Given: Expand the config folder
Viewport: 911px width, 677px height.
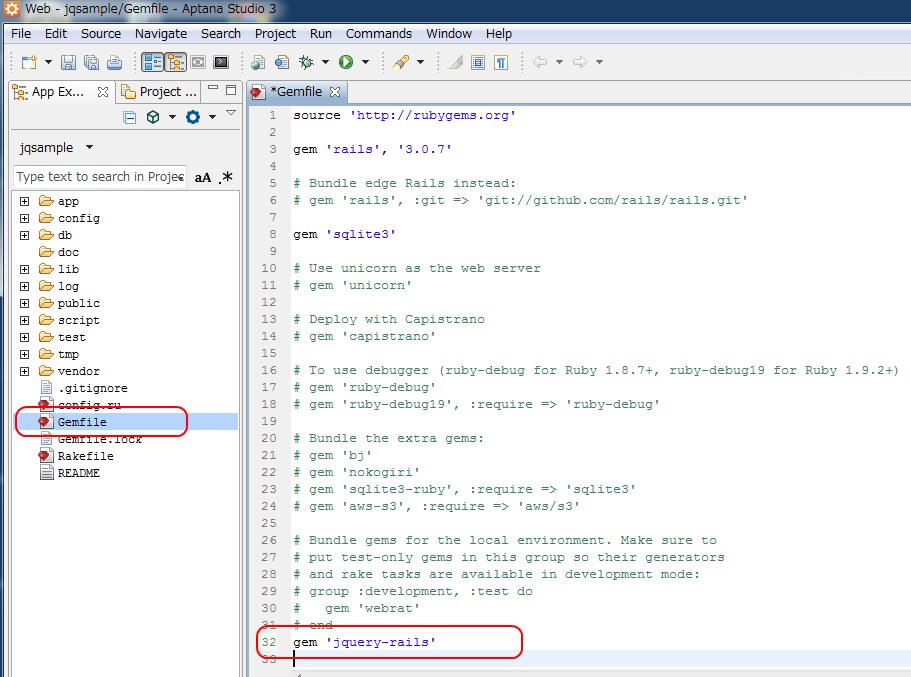Looking at the screenshot, I should [24, 218].
